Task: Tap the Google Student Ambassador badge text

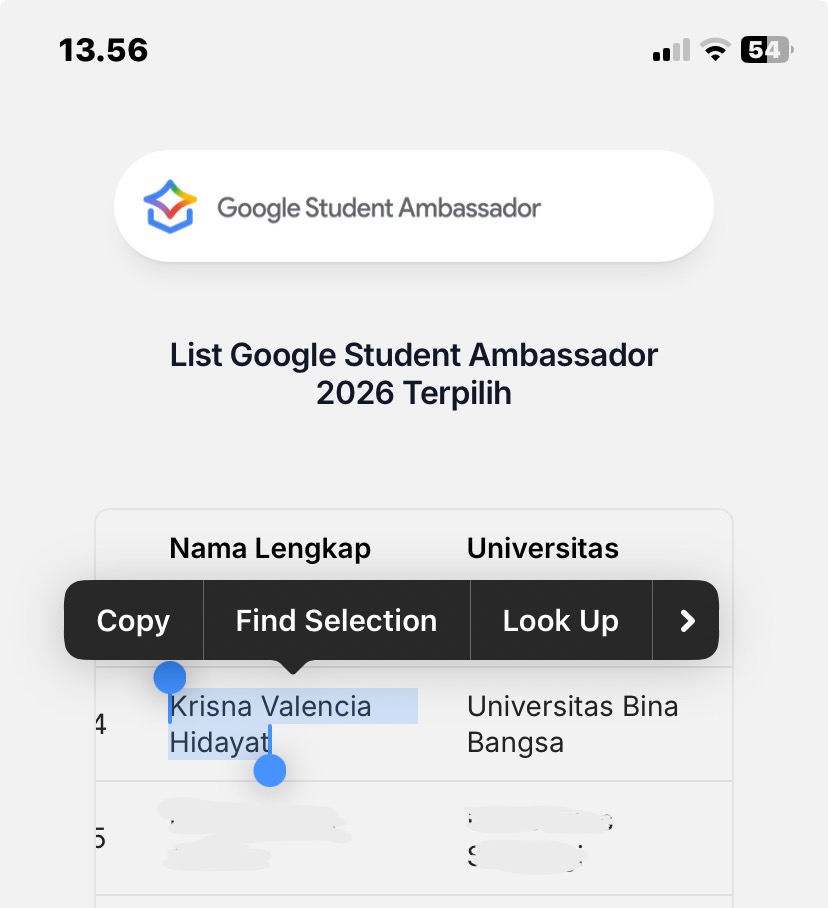Action: (379, 208)
